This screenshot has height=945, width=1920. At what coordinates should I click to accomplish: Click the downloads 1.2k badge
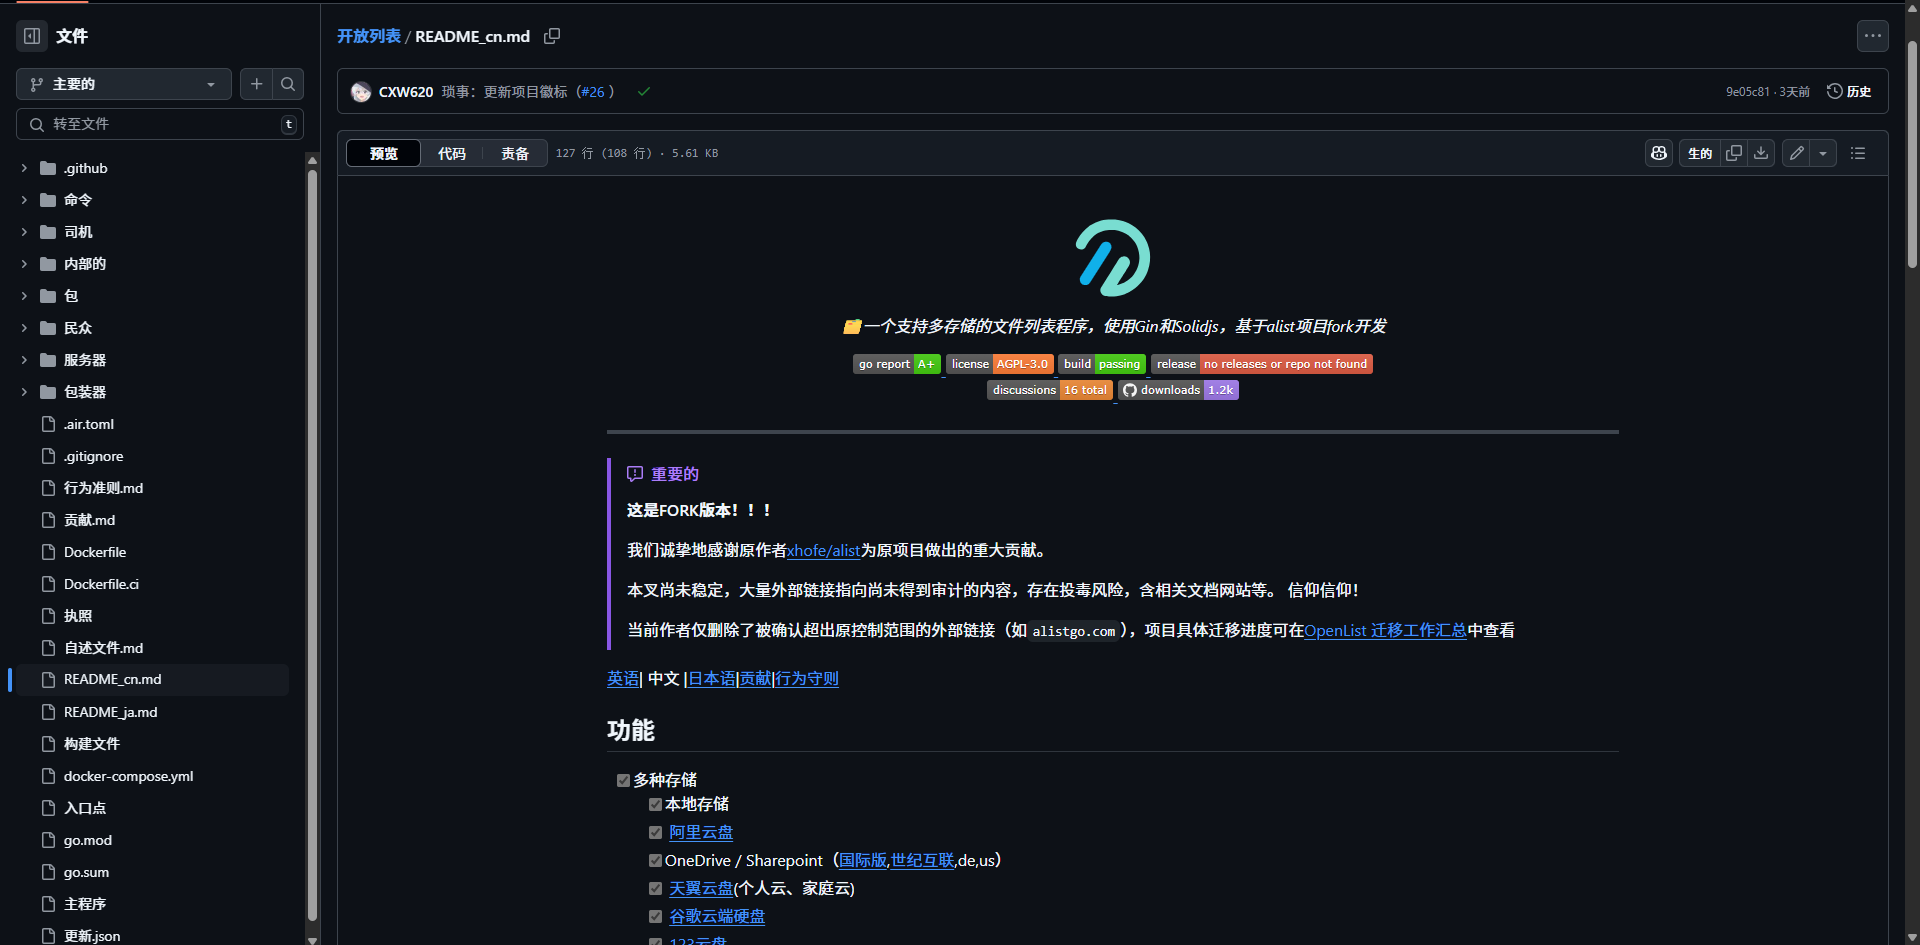pyautogui.click(x=1179, y=390)
